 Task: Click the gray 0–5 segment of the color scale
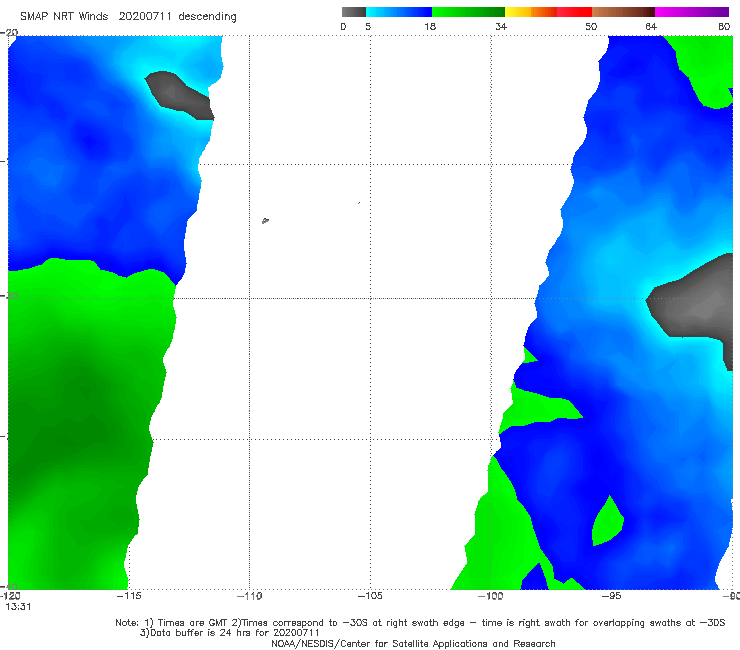point(353,12)
